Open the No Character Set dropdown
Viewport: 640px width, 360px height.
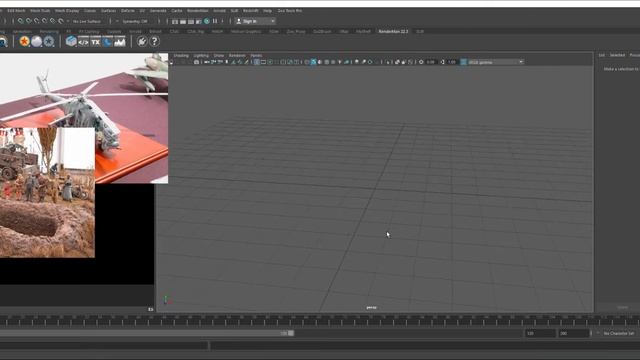coord(619,333)
